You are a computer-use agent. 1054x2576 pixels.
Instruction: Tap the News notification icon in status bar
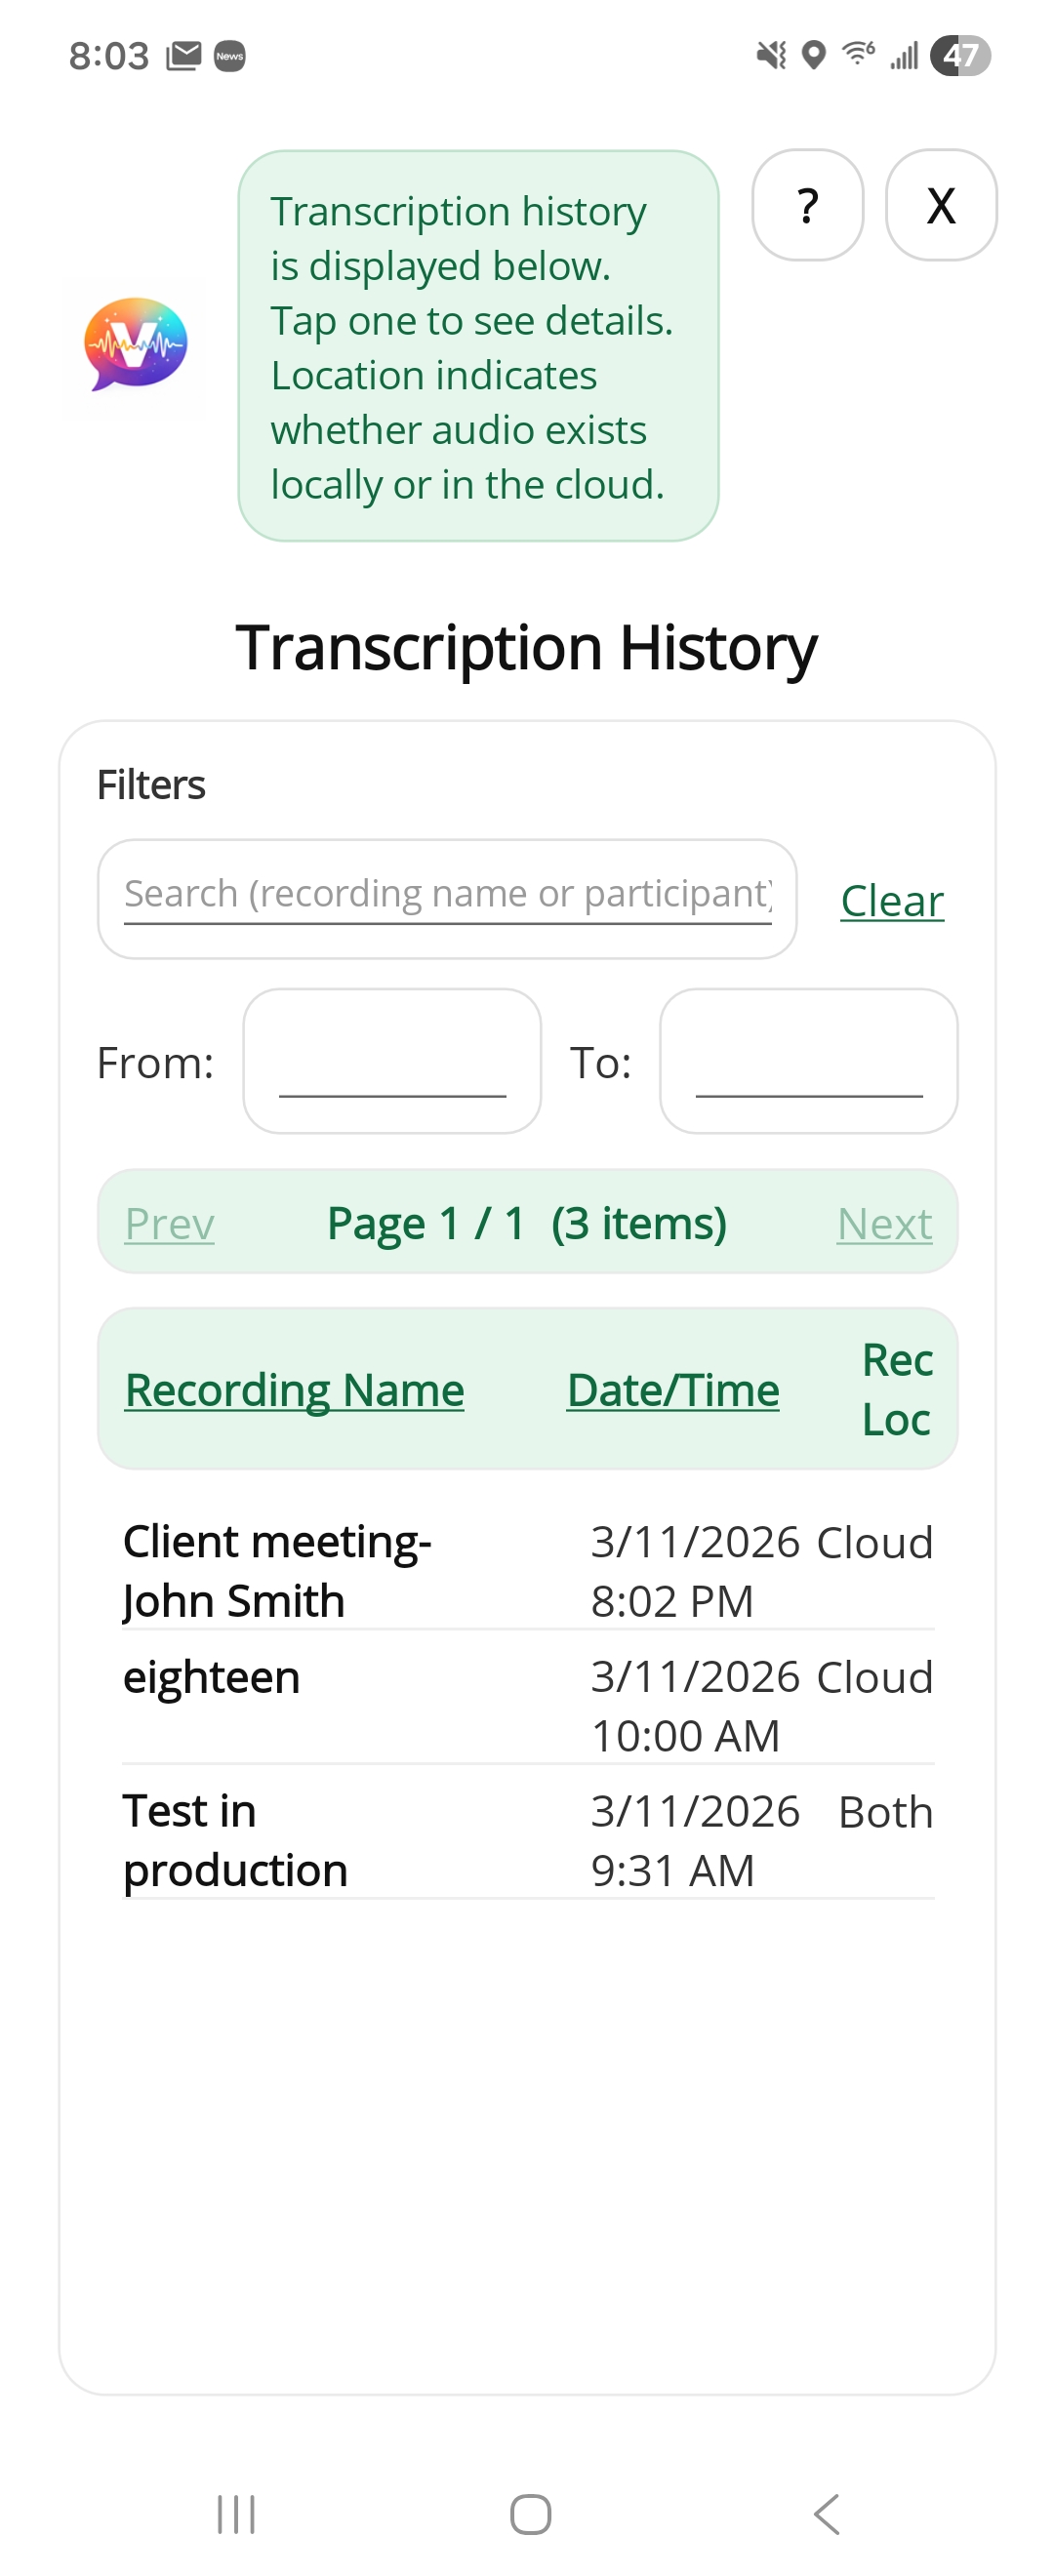tap(230, 56)
